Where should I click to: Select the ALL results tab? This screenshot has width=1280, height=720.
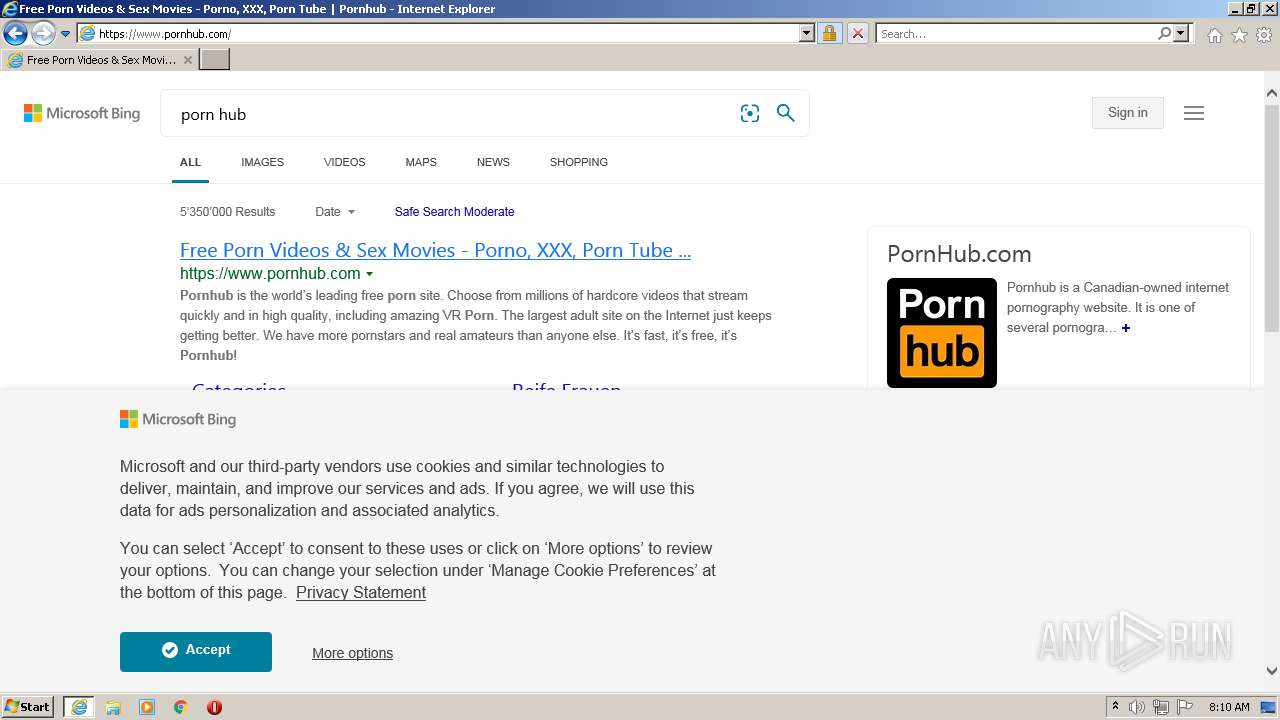click(190, 162)
